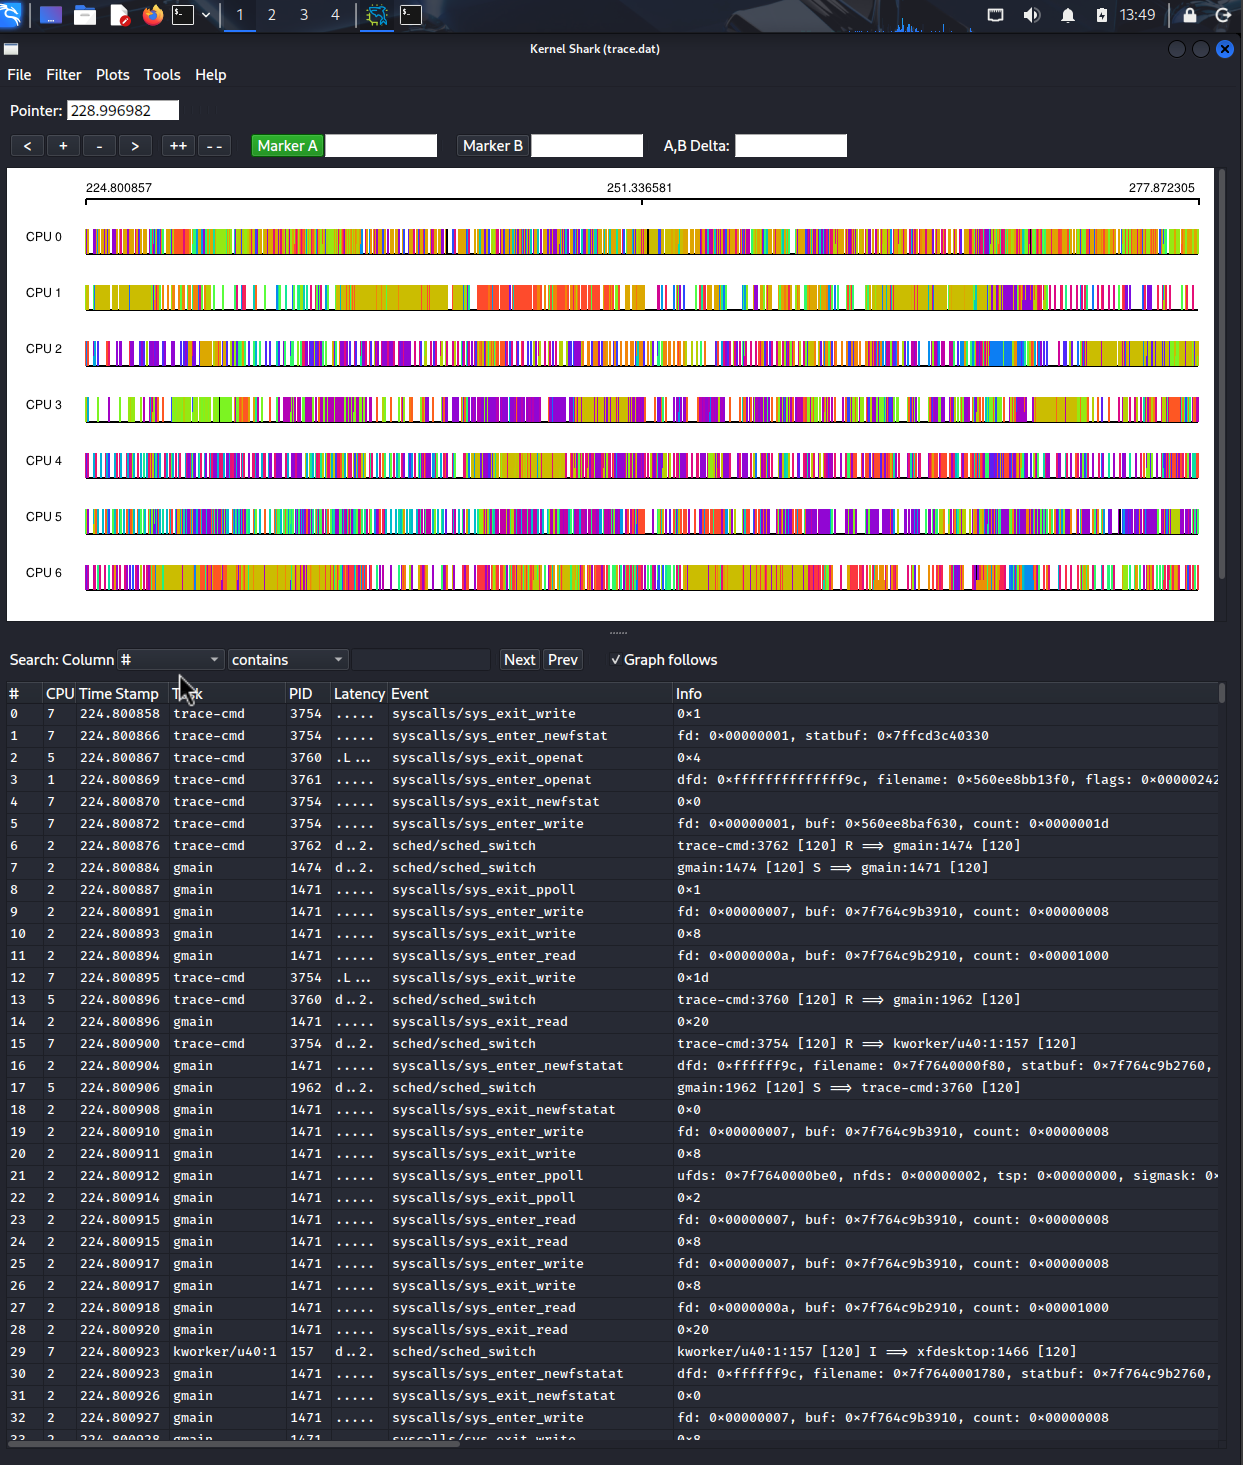Open the Tools menu

click(162, 75)
